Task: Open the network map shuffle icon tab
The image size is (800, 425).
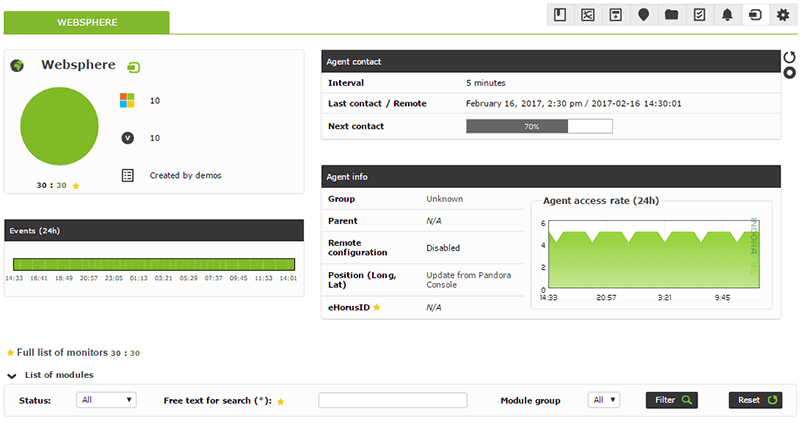Action: 588,15
